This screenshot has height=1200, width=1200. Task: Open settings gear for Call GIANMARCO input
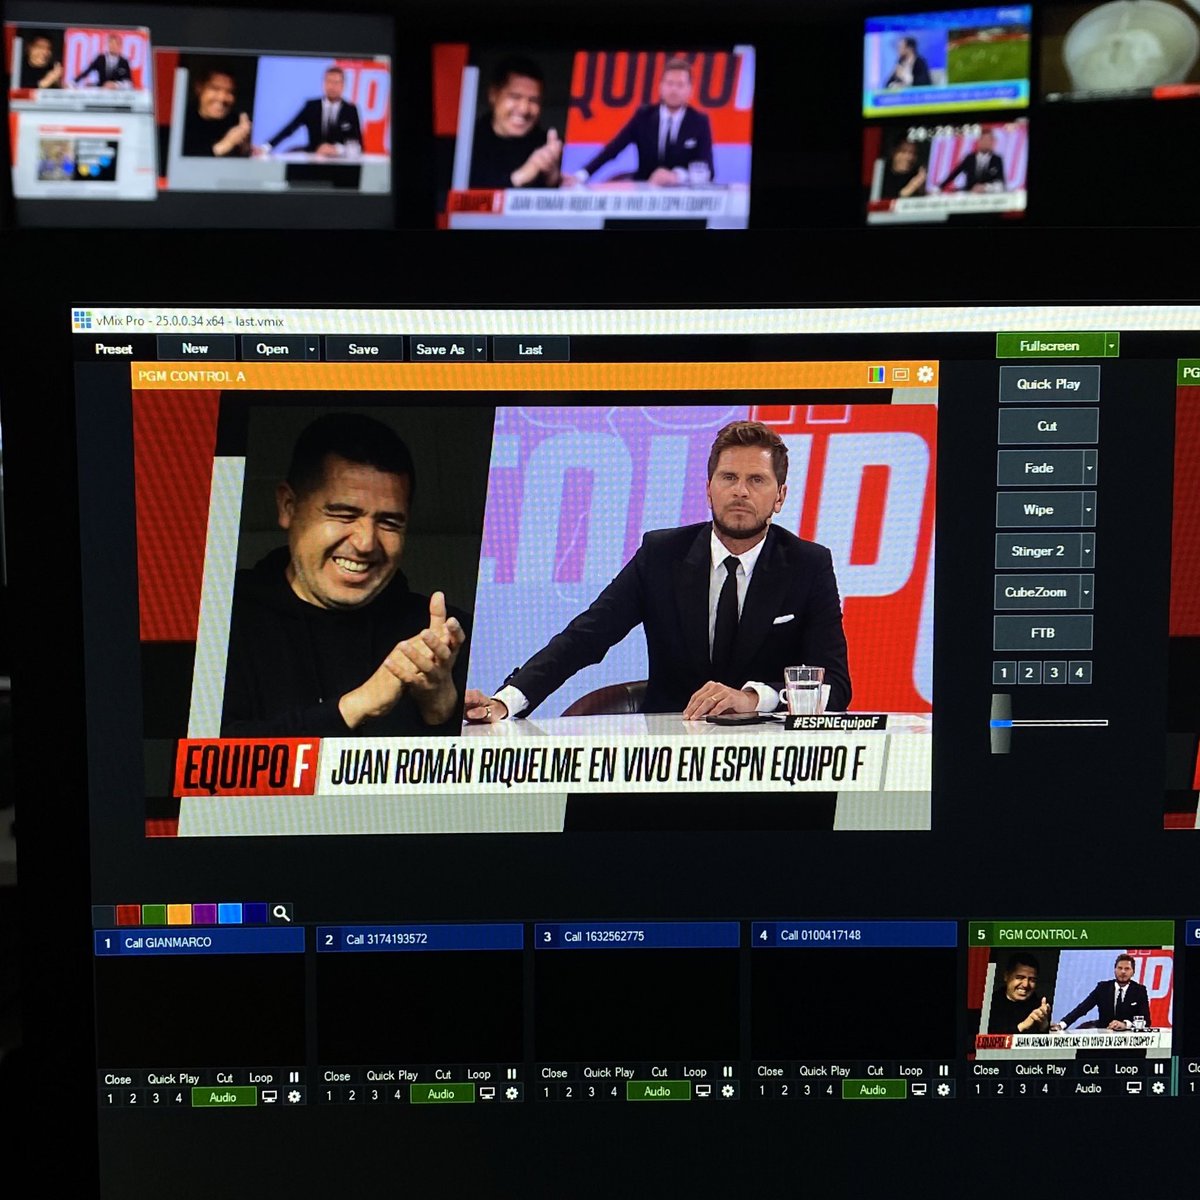294,1097
